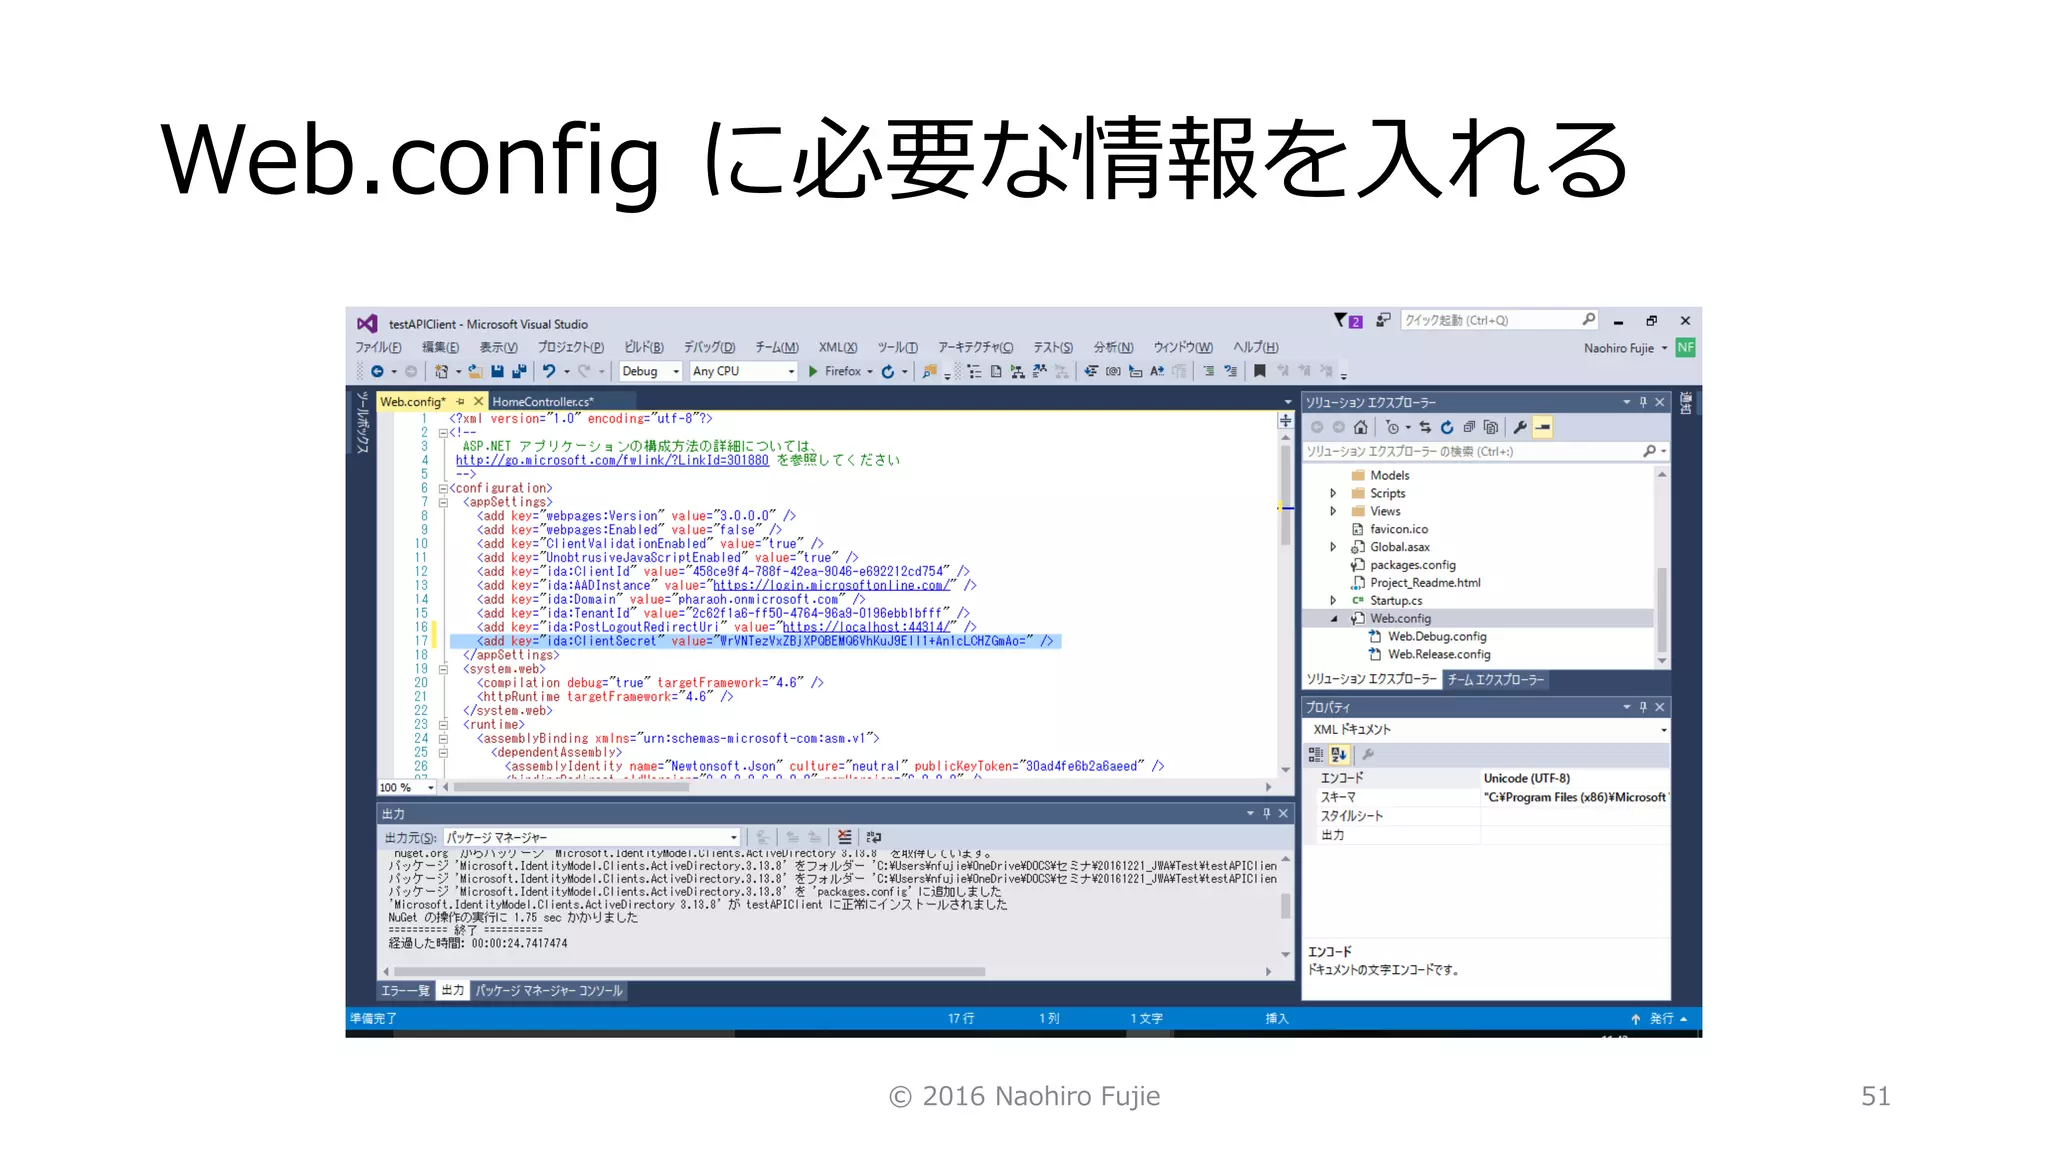This screenshot has height=1152, width=2048.
Task: Toggle auto-hide pin of Solution Explorer
Action: pyautogui.click(x=1643, y=403)
